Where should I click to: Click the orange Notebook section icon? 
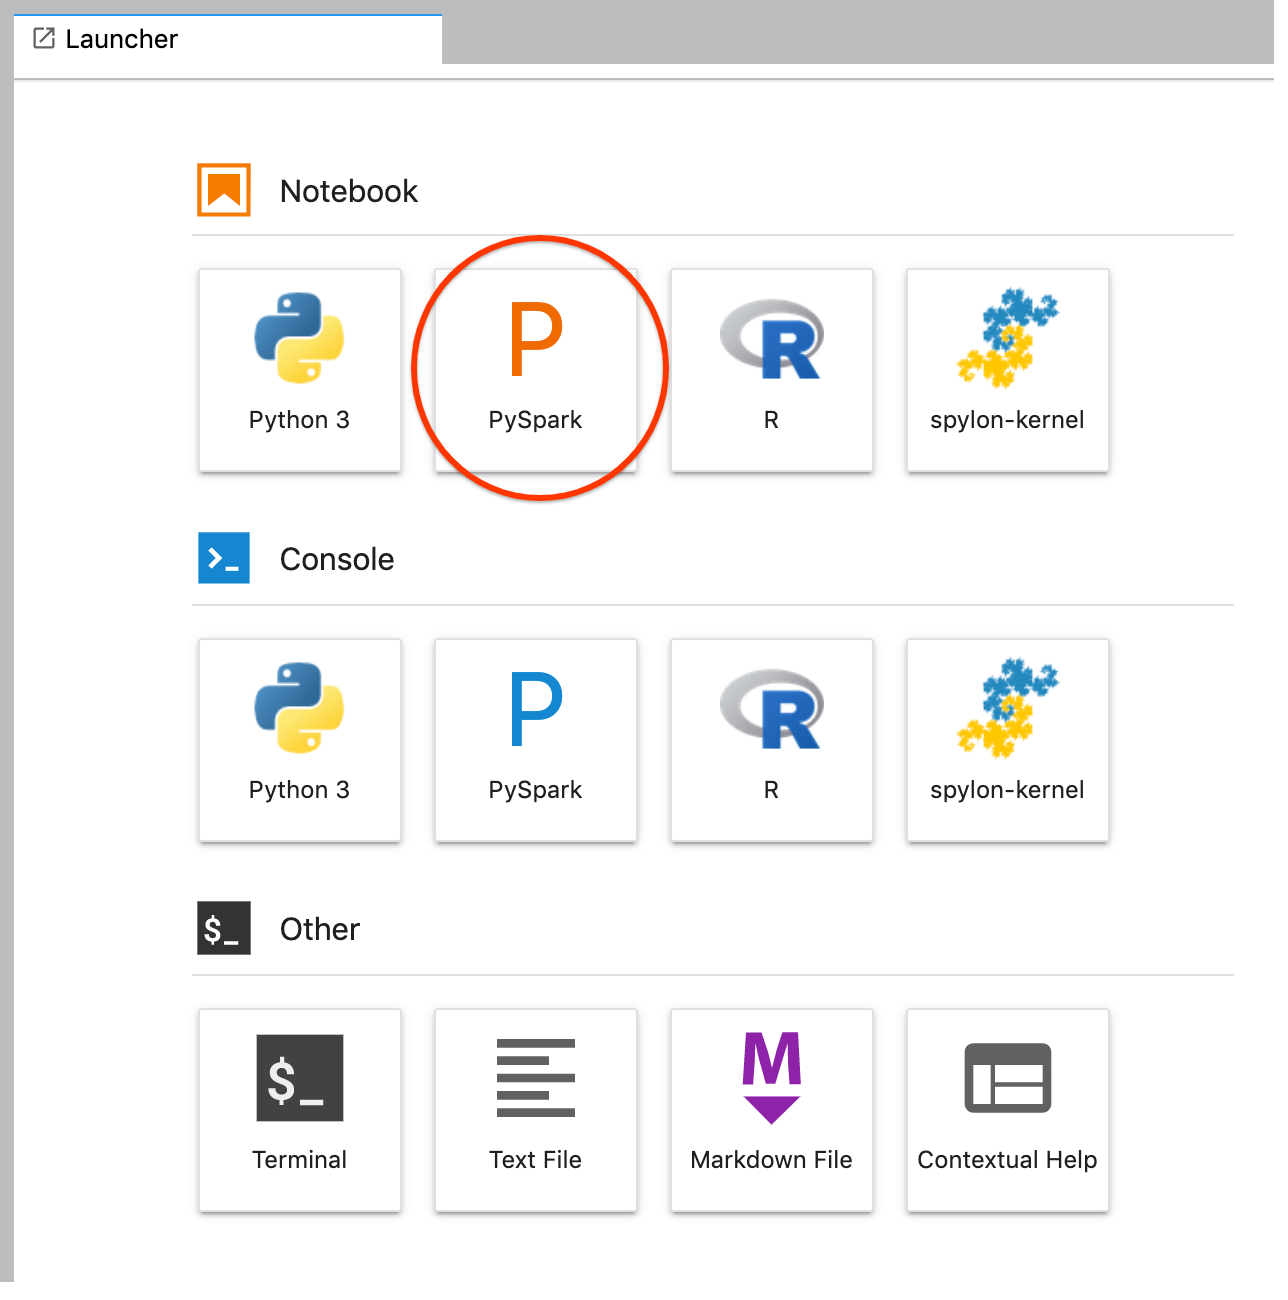(224, 190)
